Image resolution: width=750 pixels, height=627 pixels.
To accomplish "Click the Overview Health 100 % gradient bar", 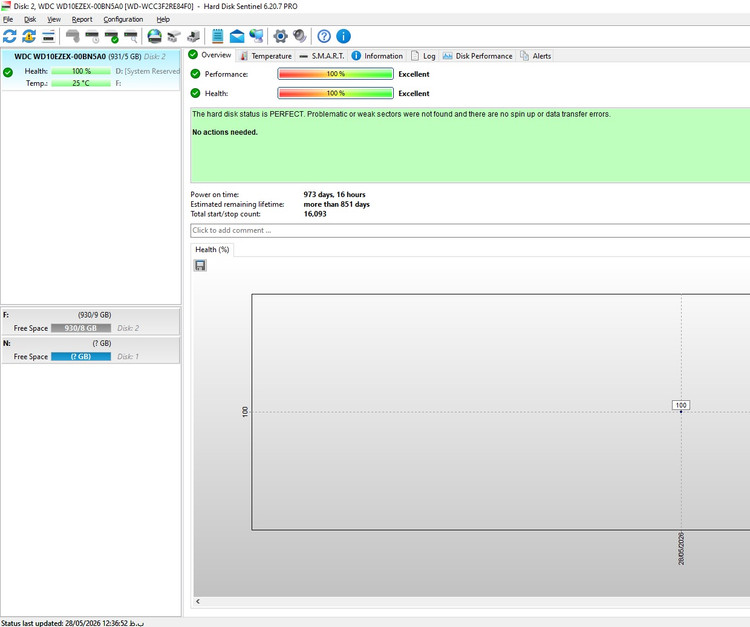I will click(x=335, y=93).
